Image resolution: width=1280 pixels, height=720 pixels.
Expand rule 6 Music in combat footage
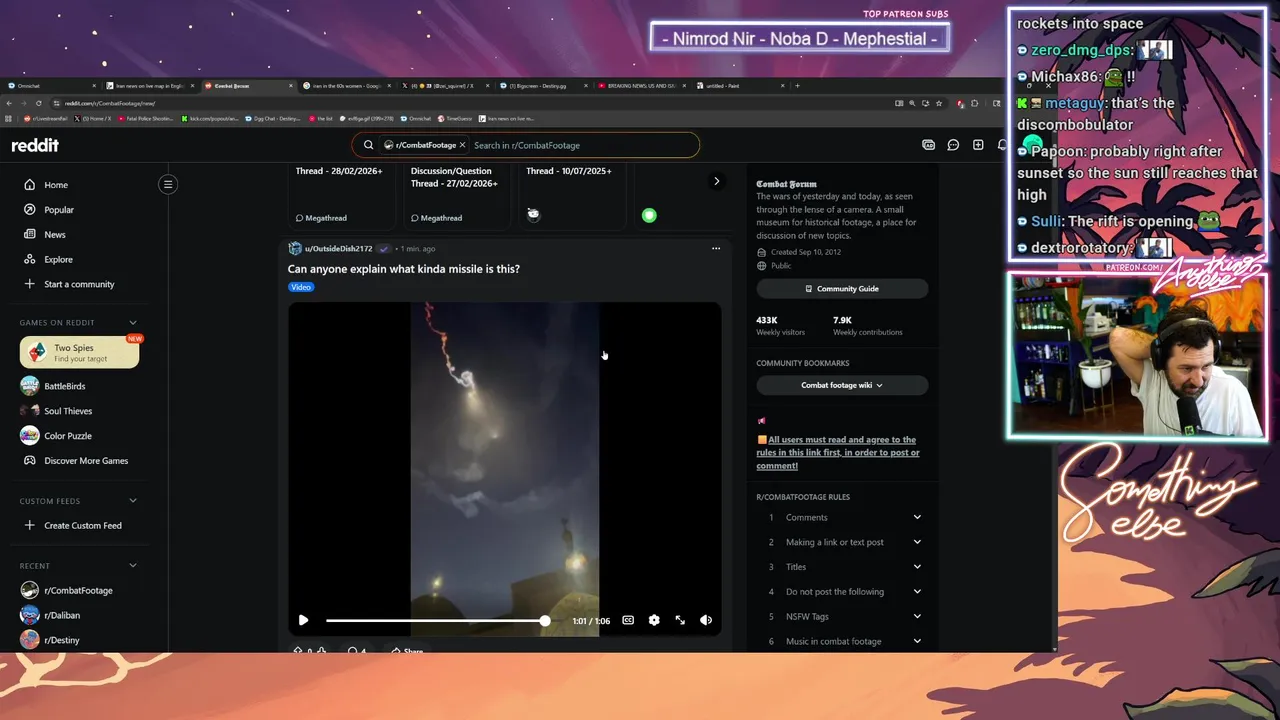point(842,641)
